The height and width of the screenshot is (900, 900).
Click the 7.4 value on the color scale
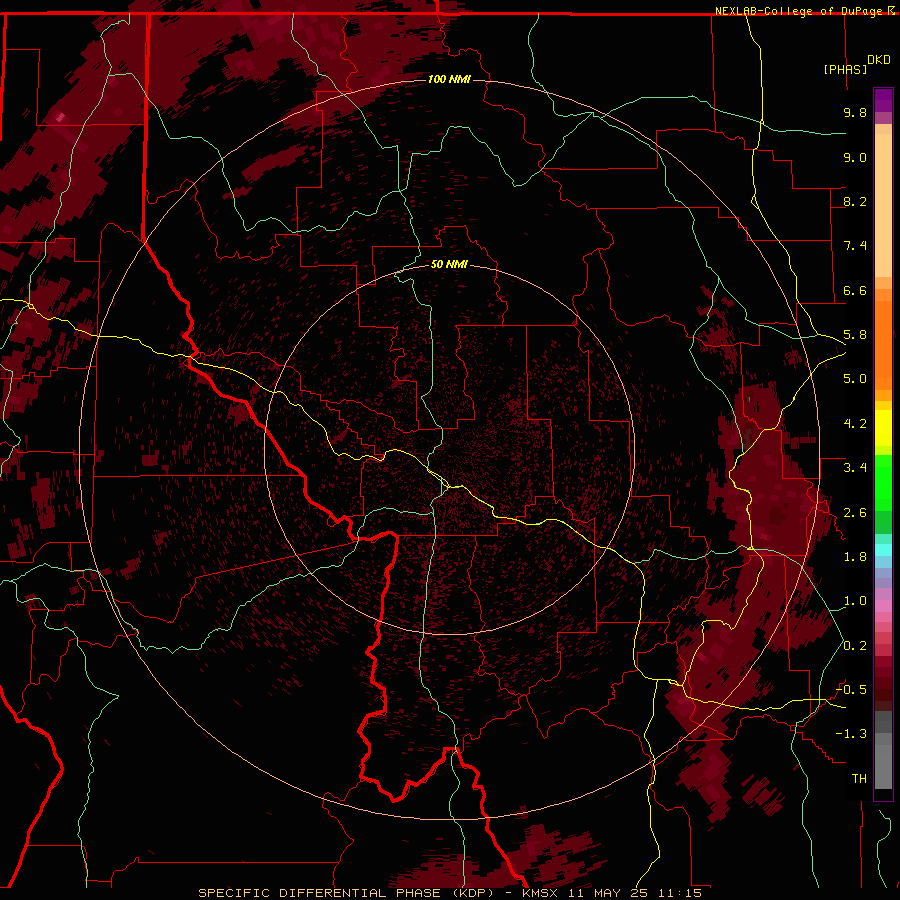[x=855, y=246]
